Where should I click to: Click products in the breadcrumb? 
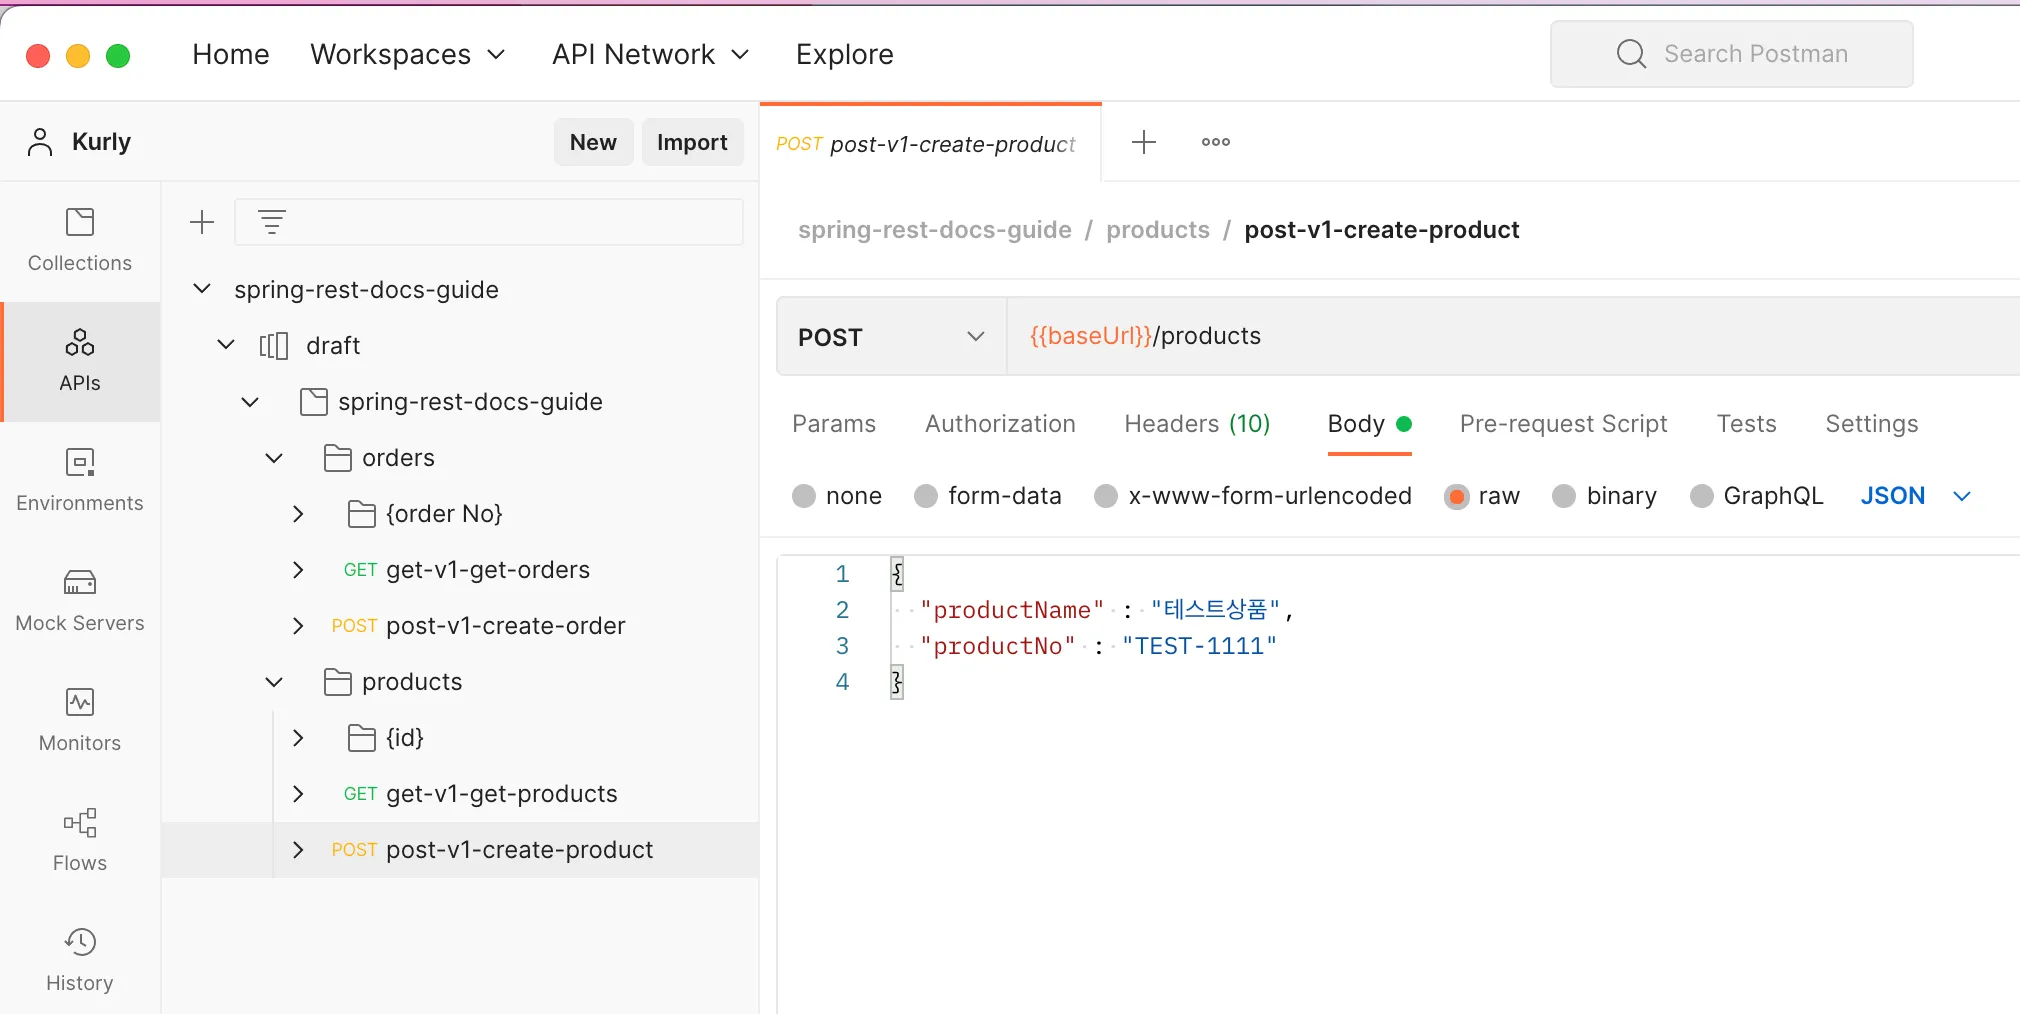pyautogui.click(x=1158, y=230)
